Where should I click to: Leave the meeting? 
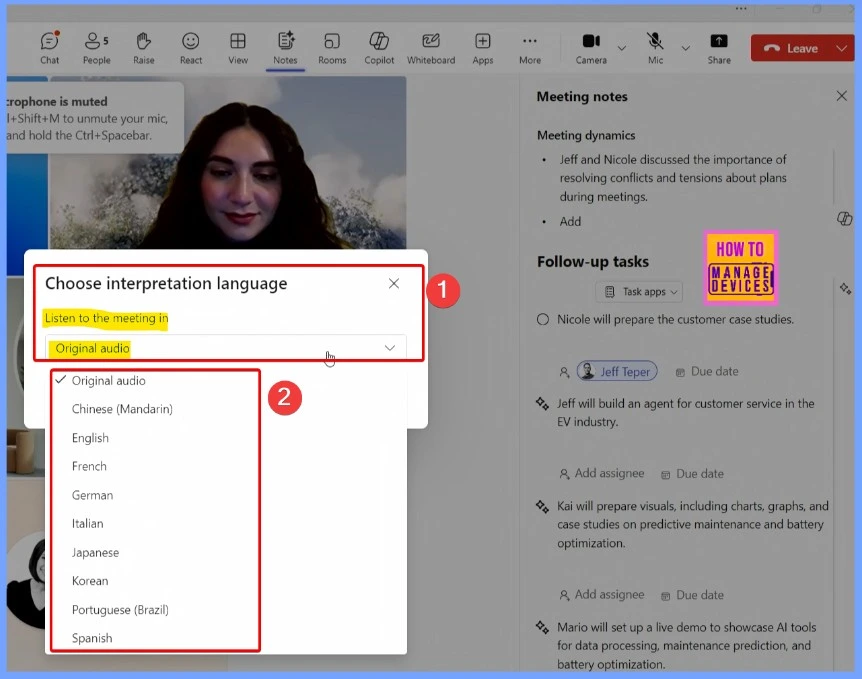click(x=791, y=48)
